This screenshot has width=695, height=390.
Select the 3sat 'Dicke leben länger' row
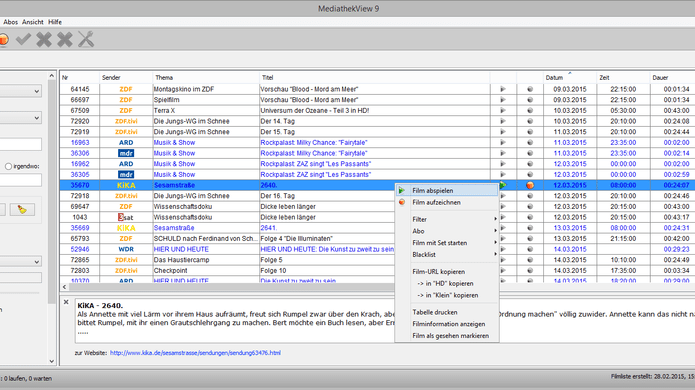pyautogui.click(x=377, y=217)
